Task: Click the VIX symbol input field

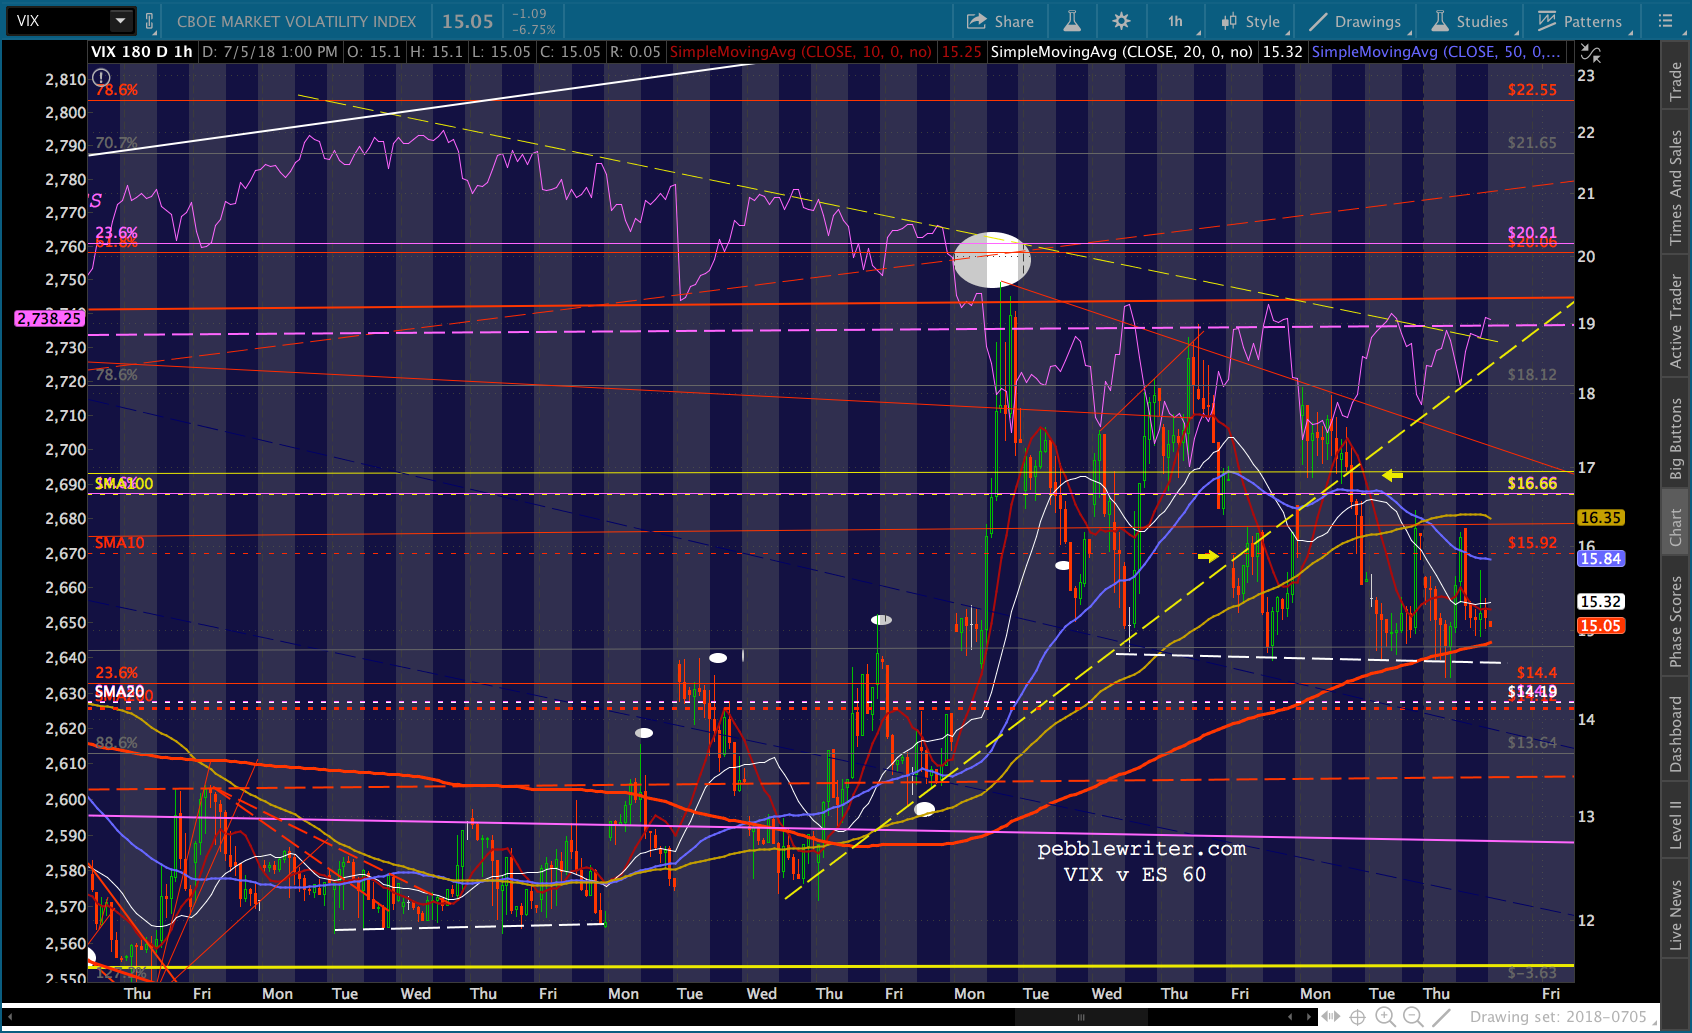Action: pyautogui.click(x=58, y=21)
